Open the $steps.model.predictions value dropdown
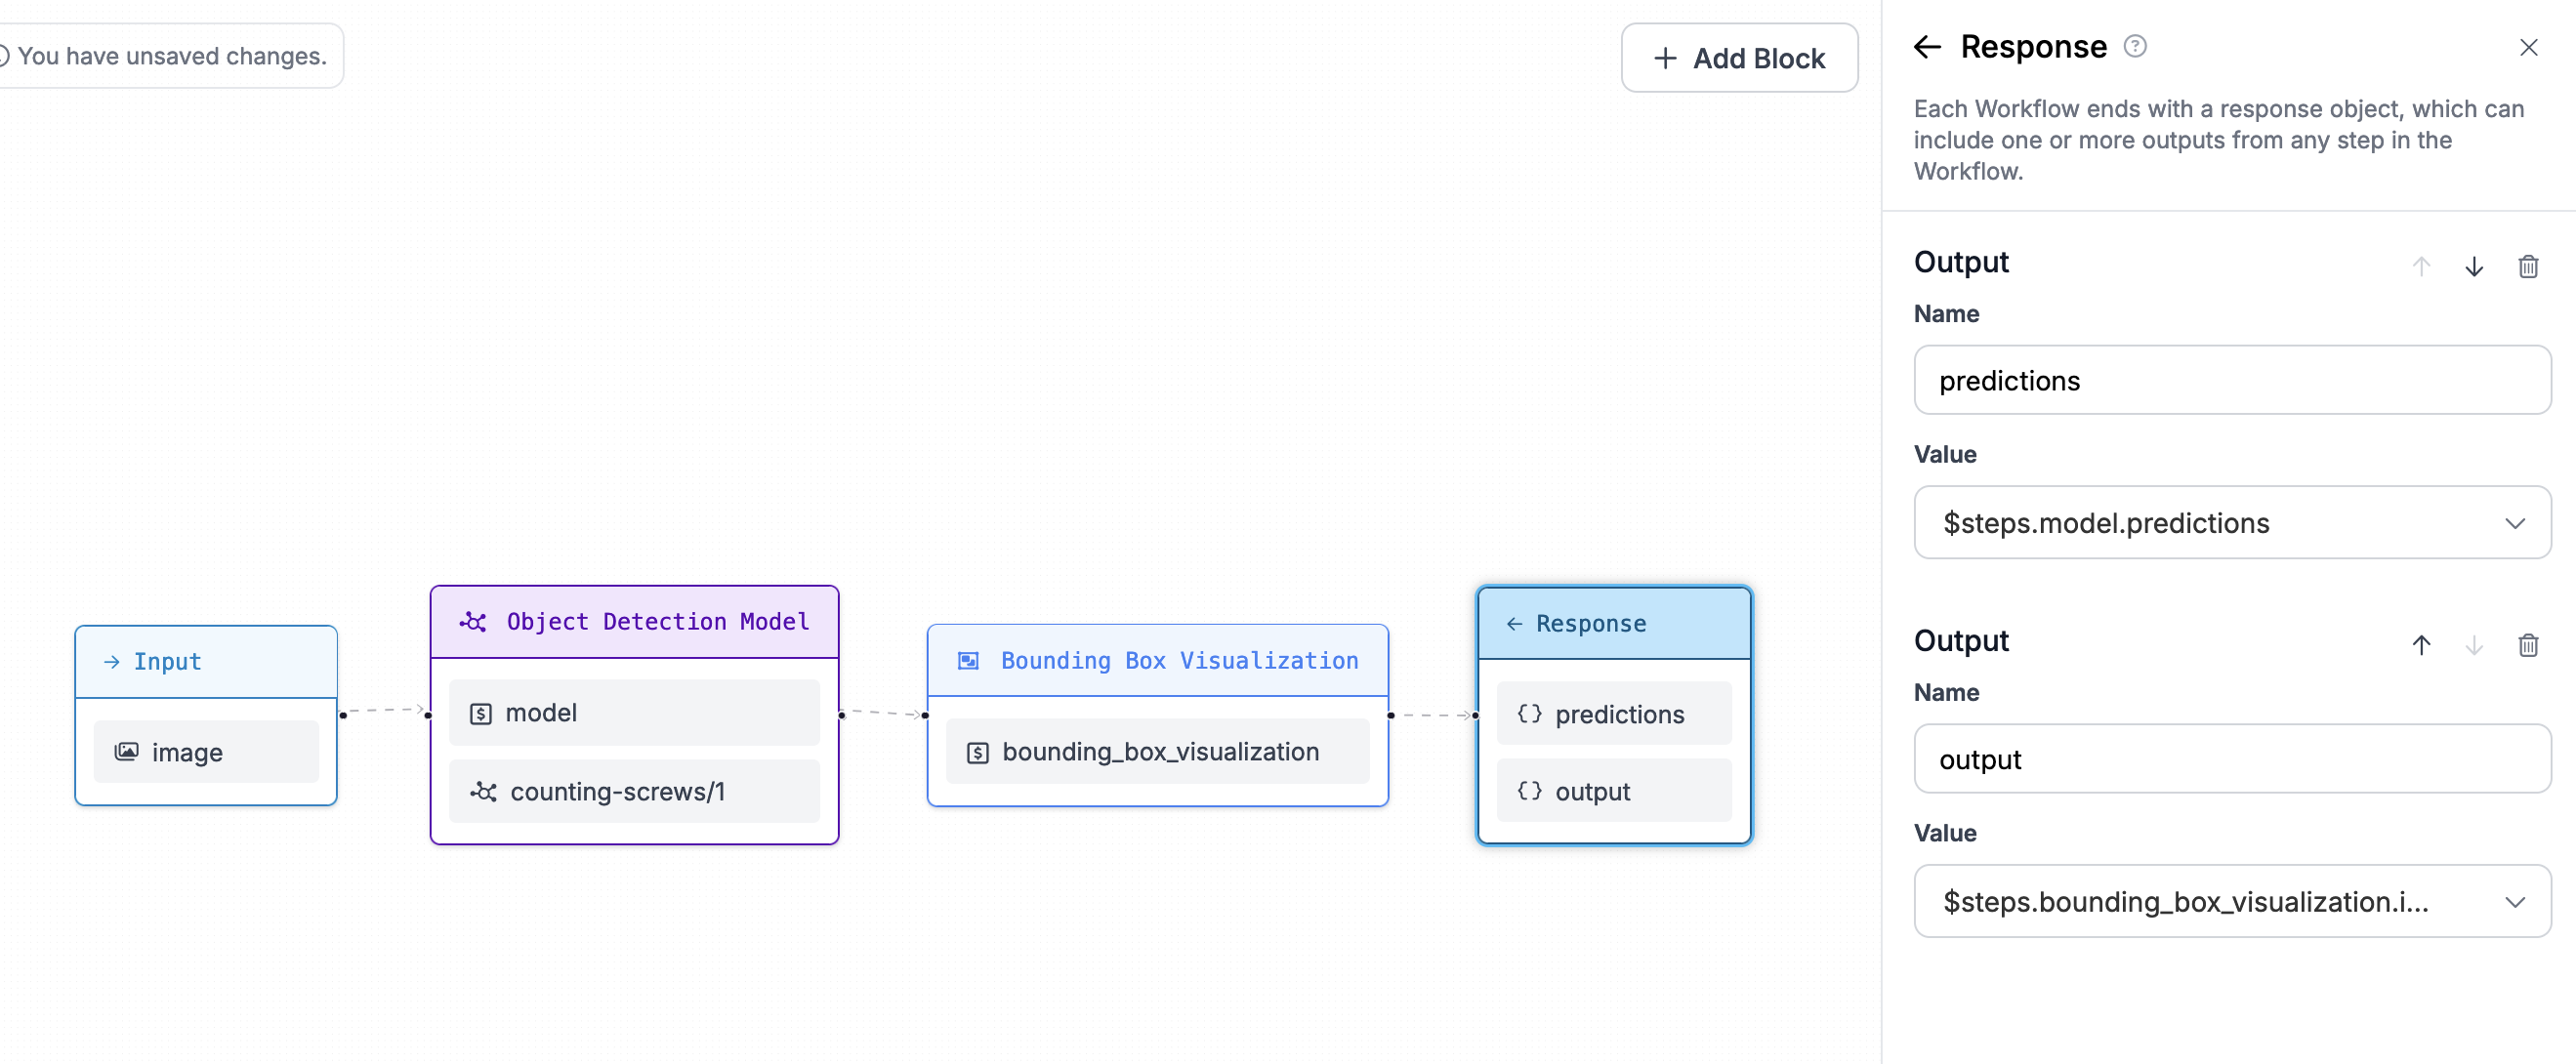 [x=2518, y=522]
